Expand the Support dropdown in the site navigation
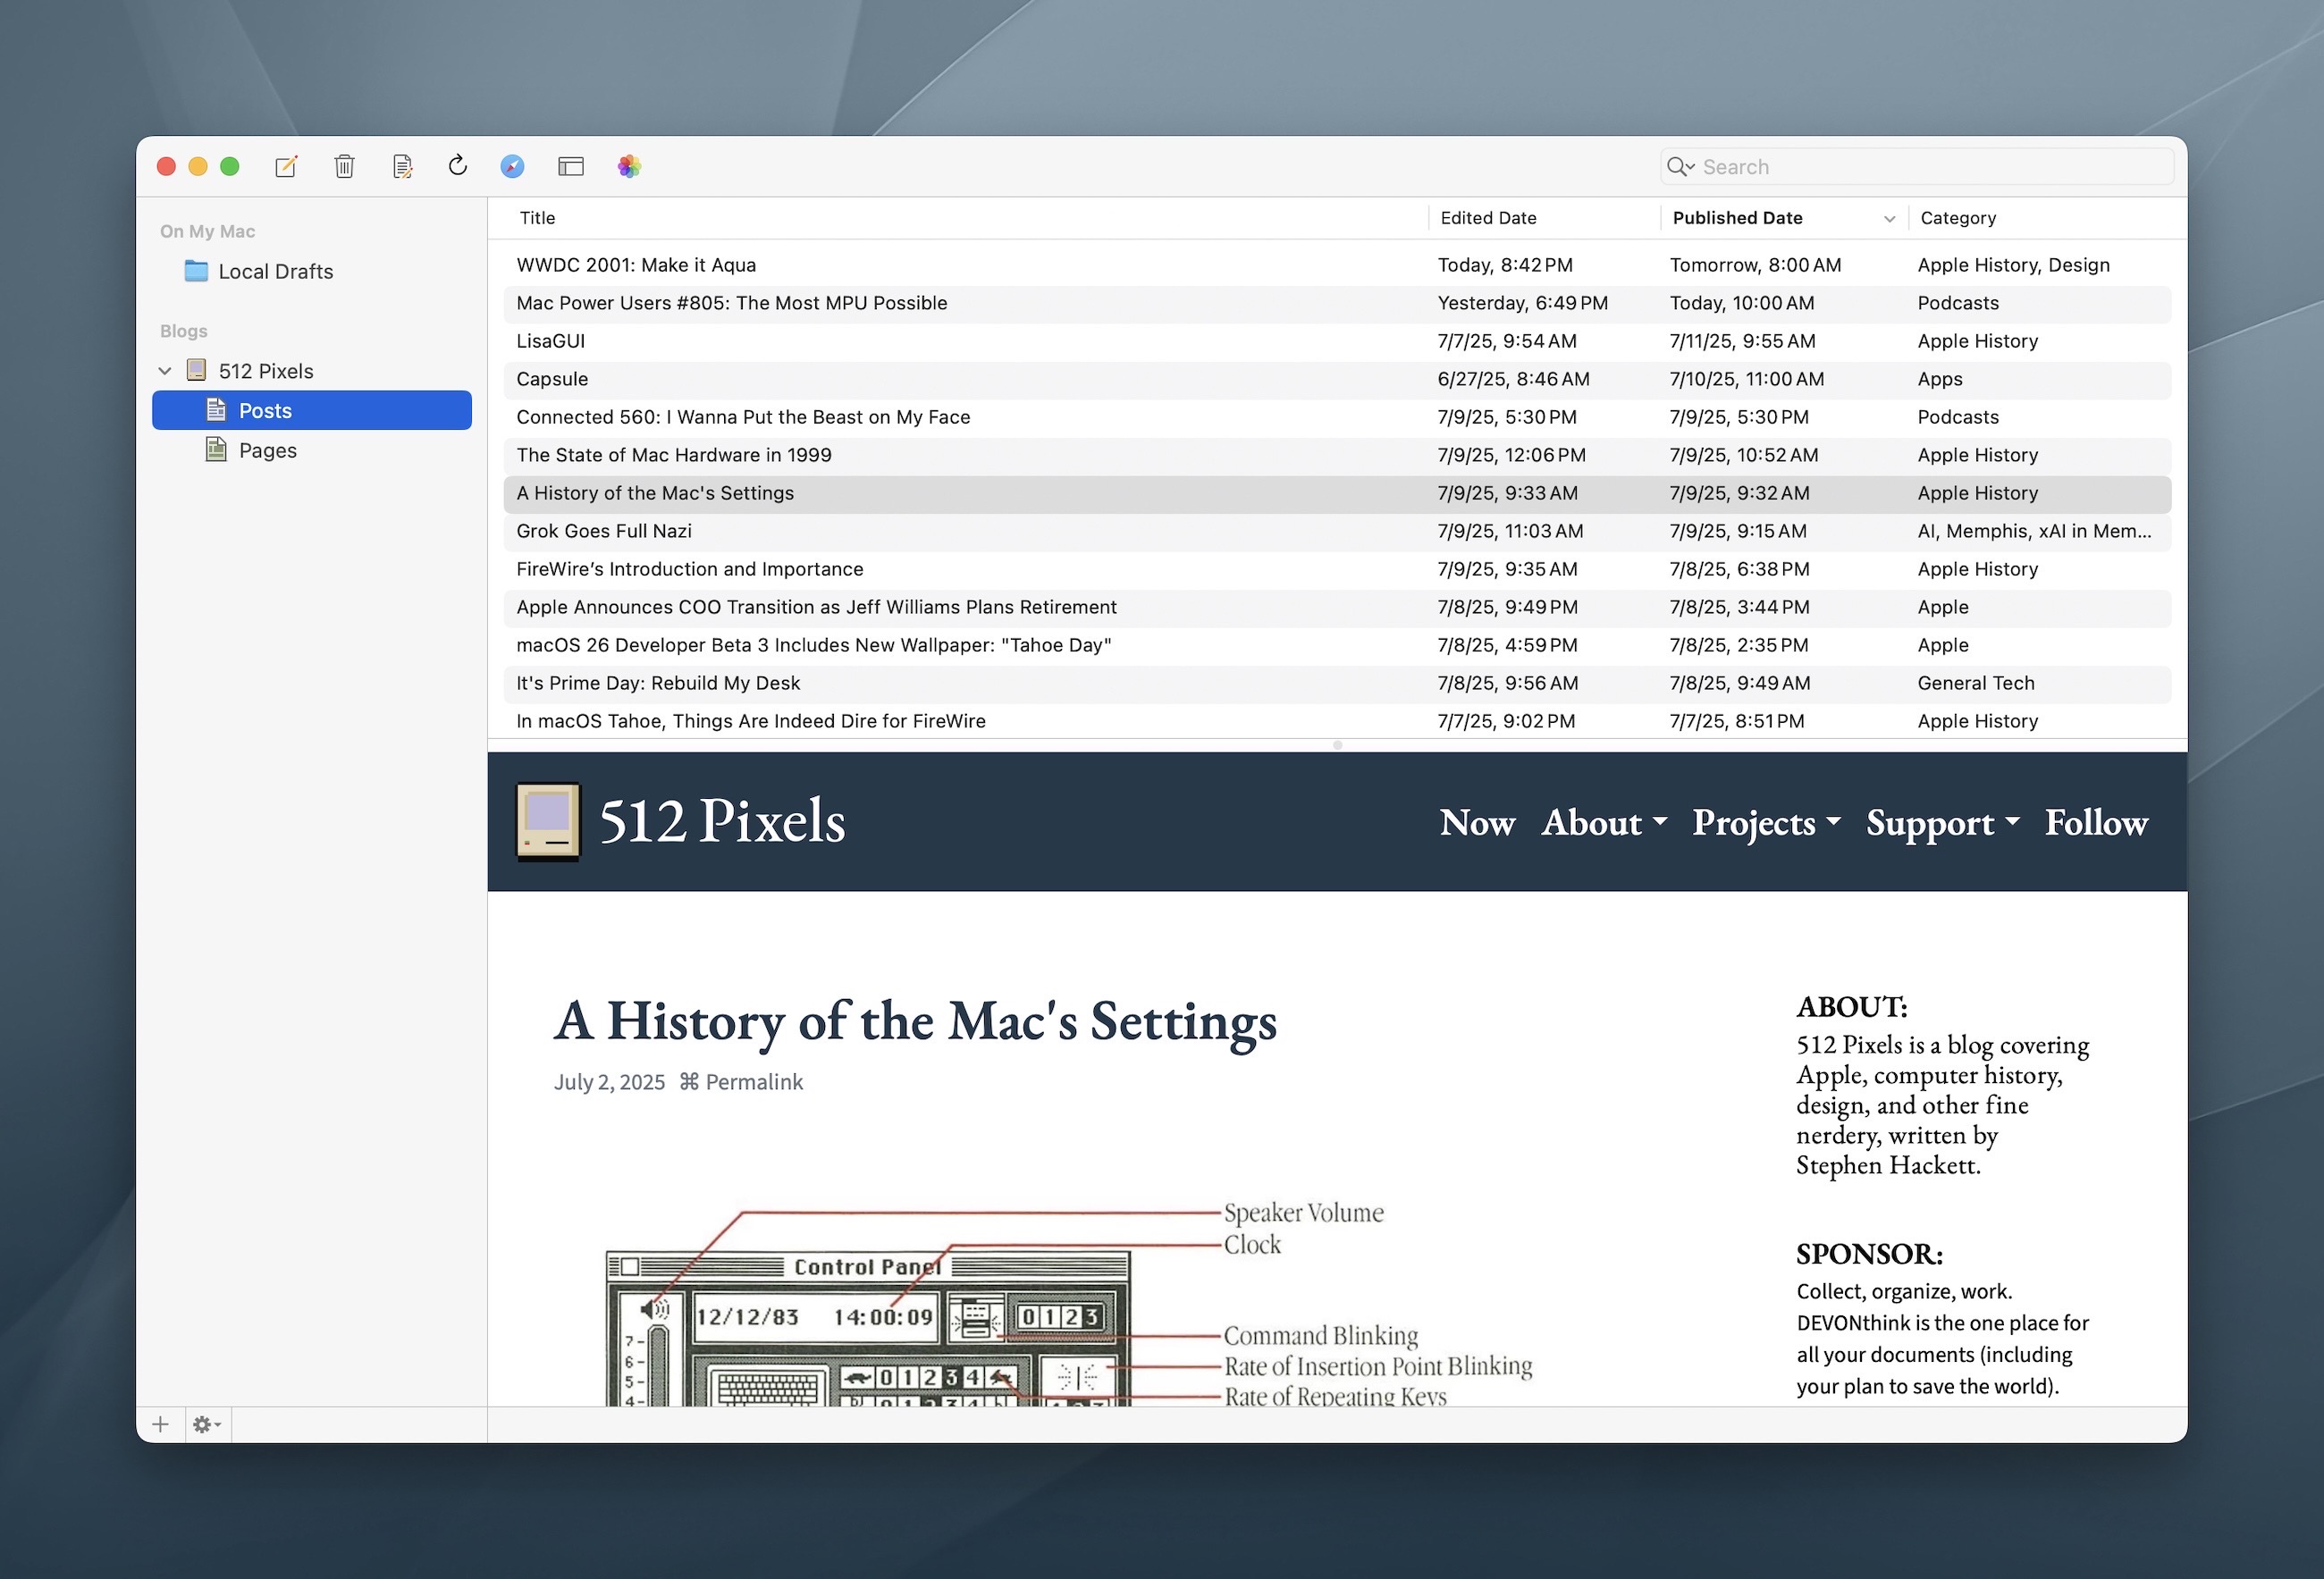Image resolution: width=2324 pixels, height=1579 pixels. [1942, 822]
